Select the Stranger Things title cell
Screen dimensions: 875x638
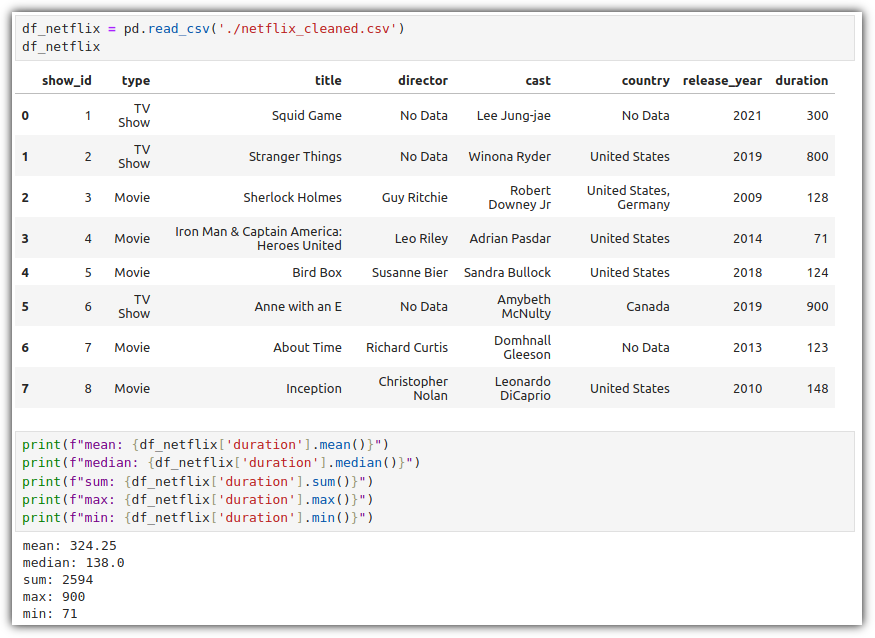tap(295, 156)
